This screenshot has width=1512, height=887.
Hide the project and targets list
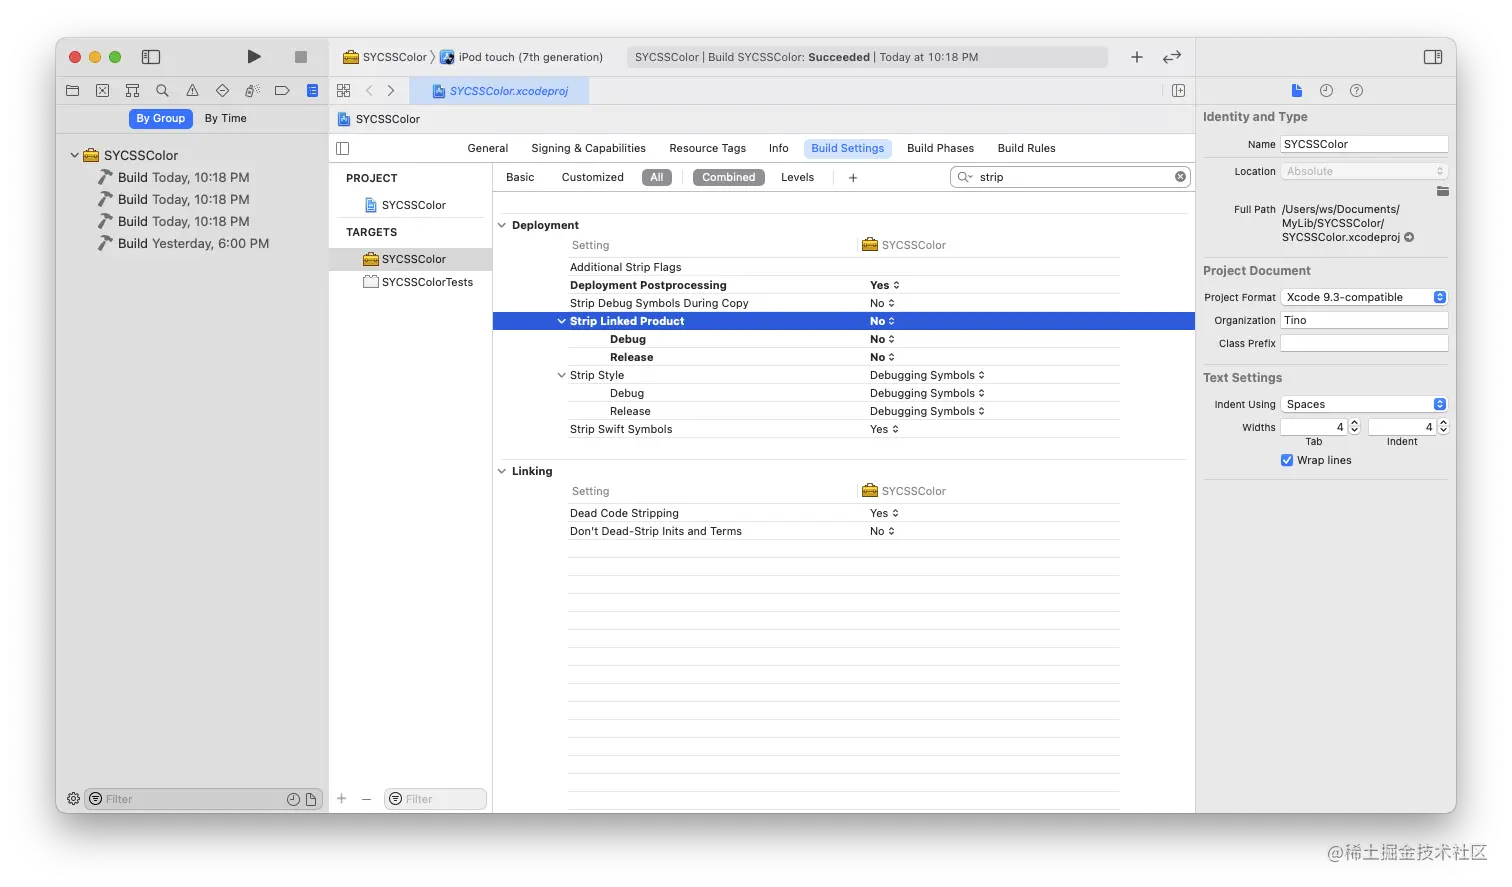pyautogui.click(x=343, y=148)
